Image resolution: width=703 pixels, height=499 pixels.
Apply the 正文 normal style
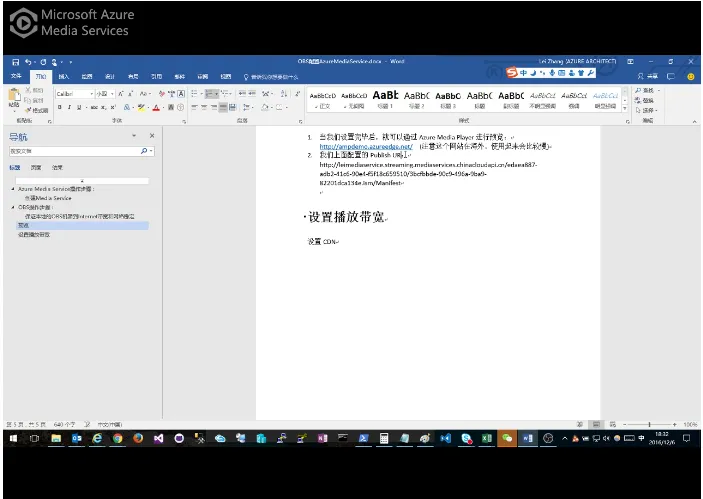coord(322,100)
